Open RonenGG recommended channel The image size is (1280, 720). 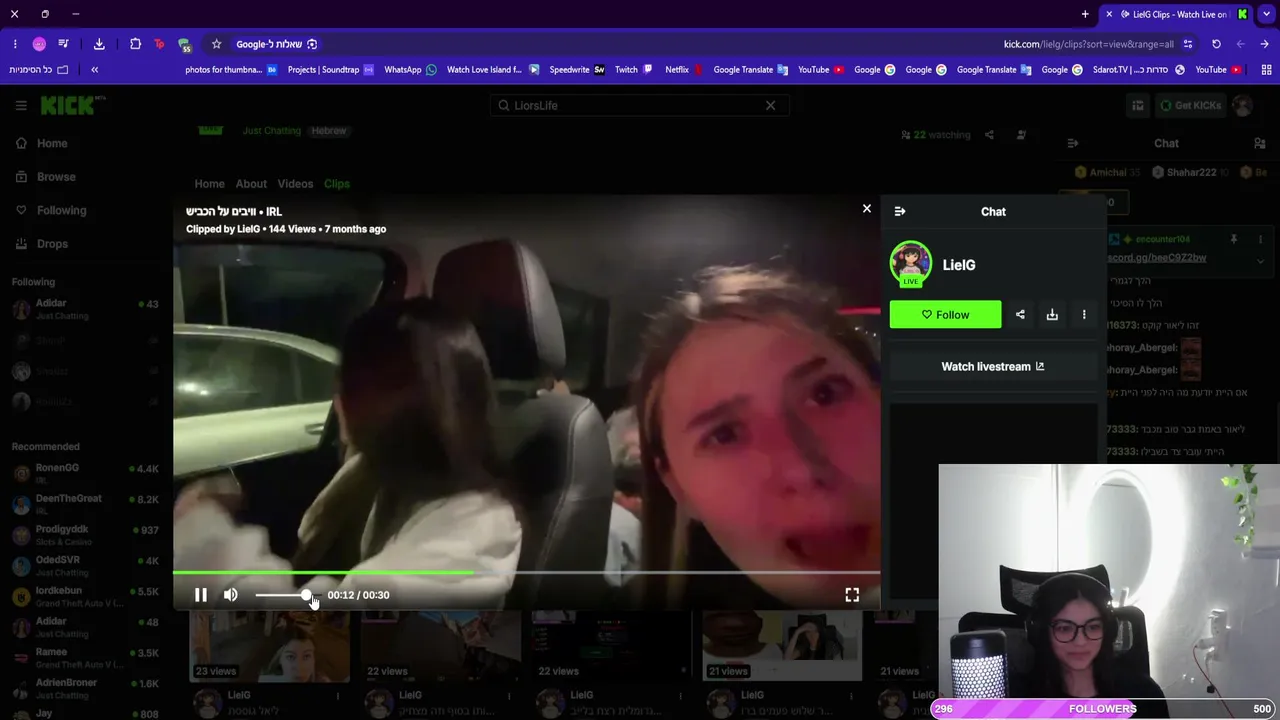coord(85,473)
